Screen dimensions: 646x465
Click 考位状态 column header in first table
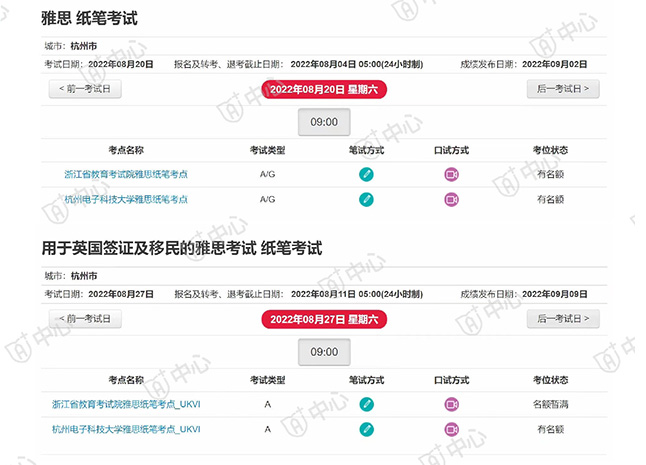(x=550, y=150)
